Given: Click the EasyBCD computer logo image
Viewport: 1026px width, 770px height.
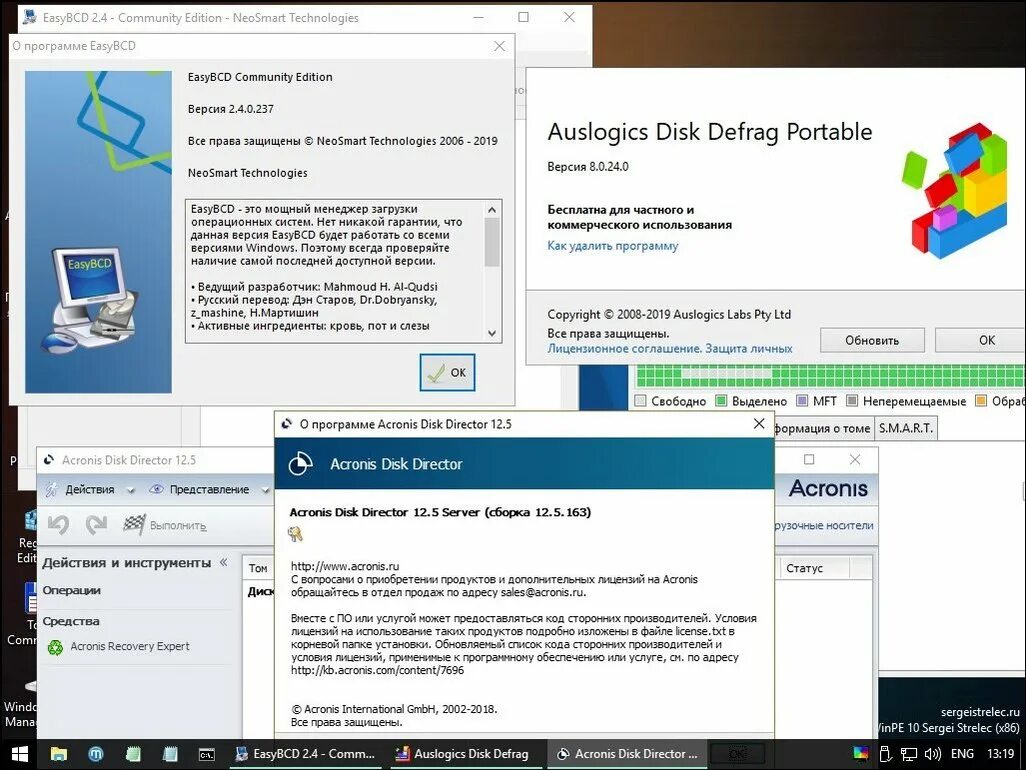Looking at the screenshot, I should [x=91, y=300].
